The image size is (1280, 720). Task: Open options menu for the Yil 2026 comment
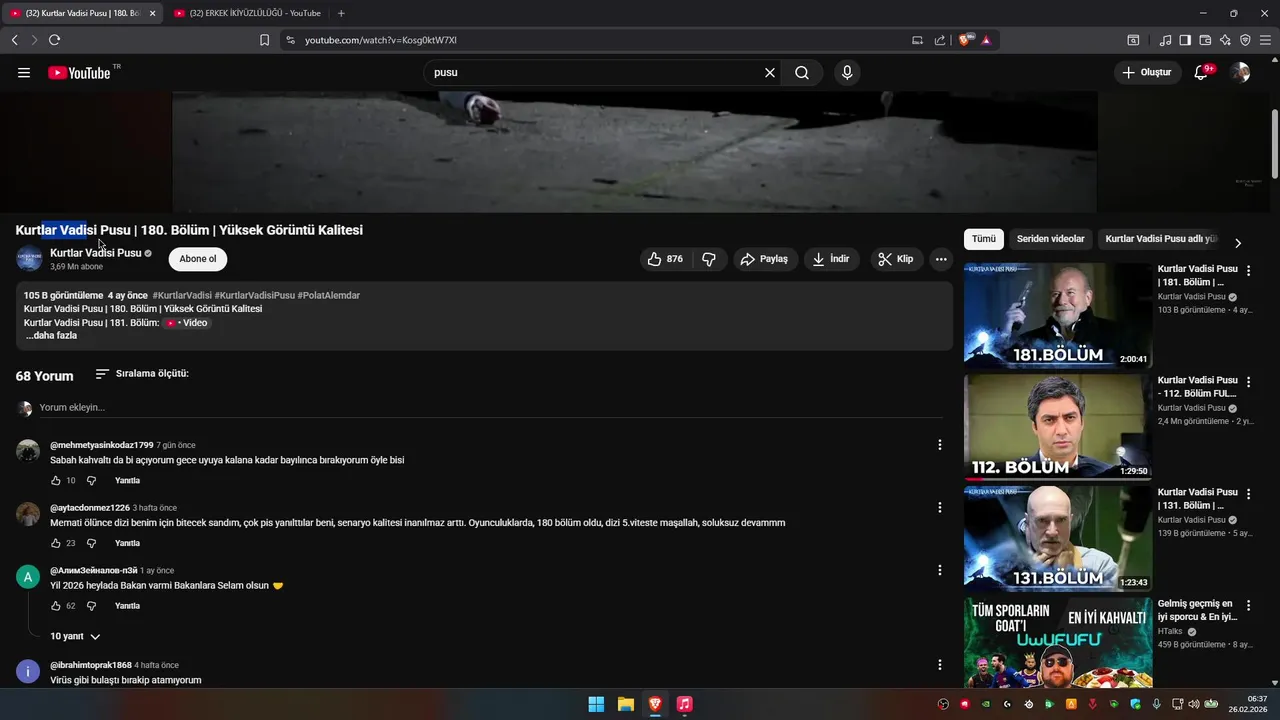(939, 570)
